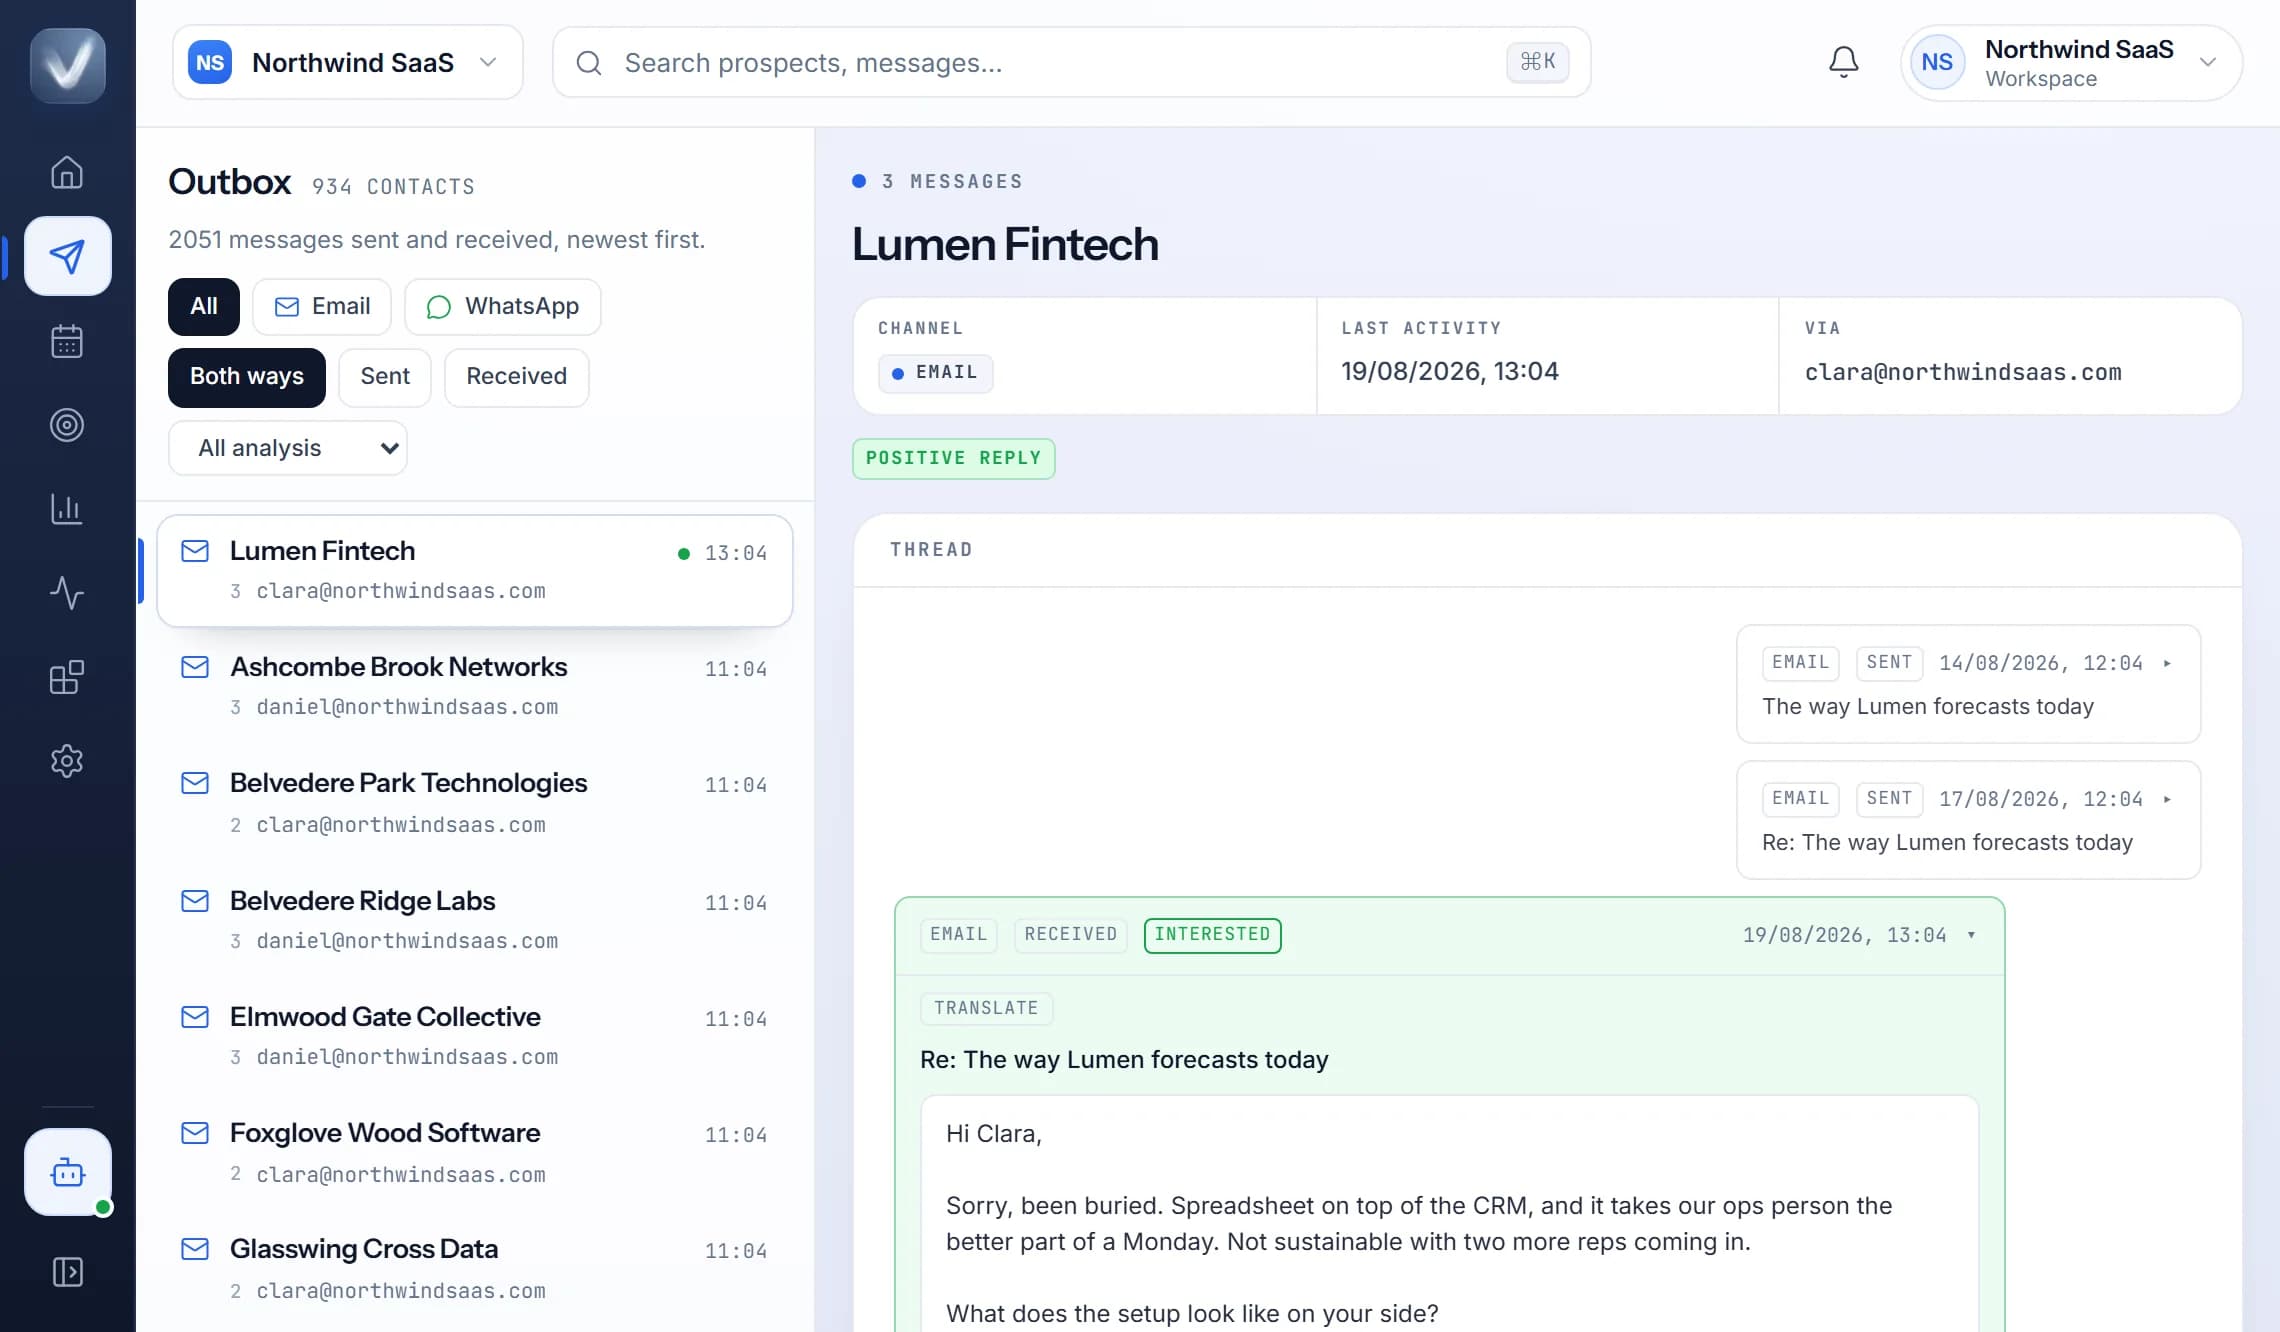Click the Positive Reply badge
Image resolution: width=2280 pixels, height=1332 pixels.
tap(953, 458)
